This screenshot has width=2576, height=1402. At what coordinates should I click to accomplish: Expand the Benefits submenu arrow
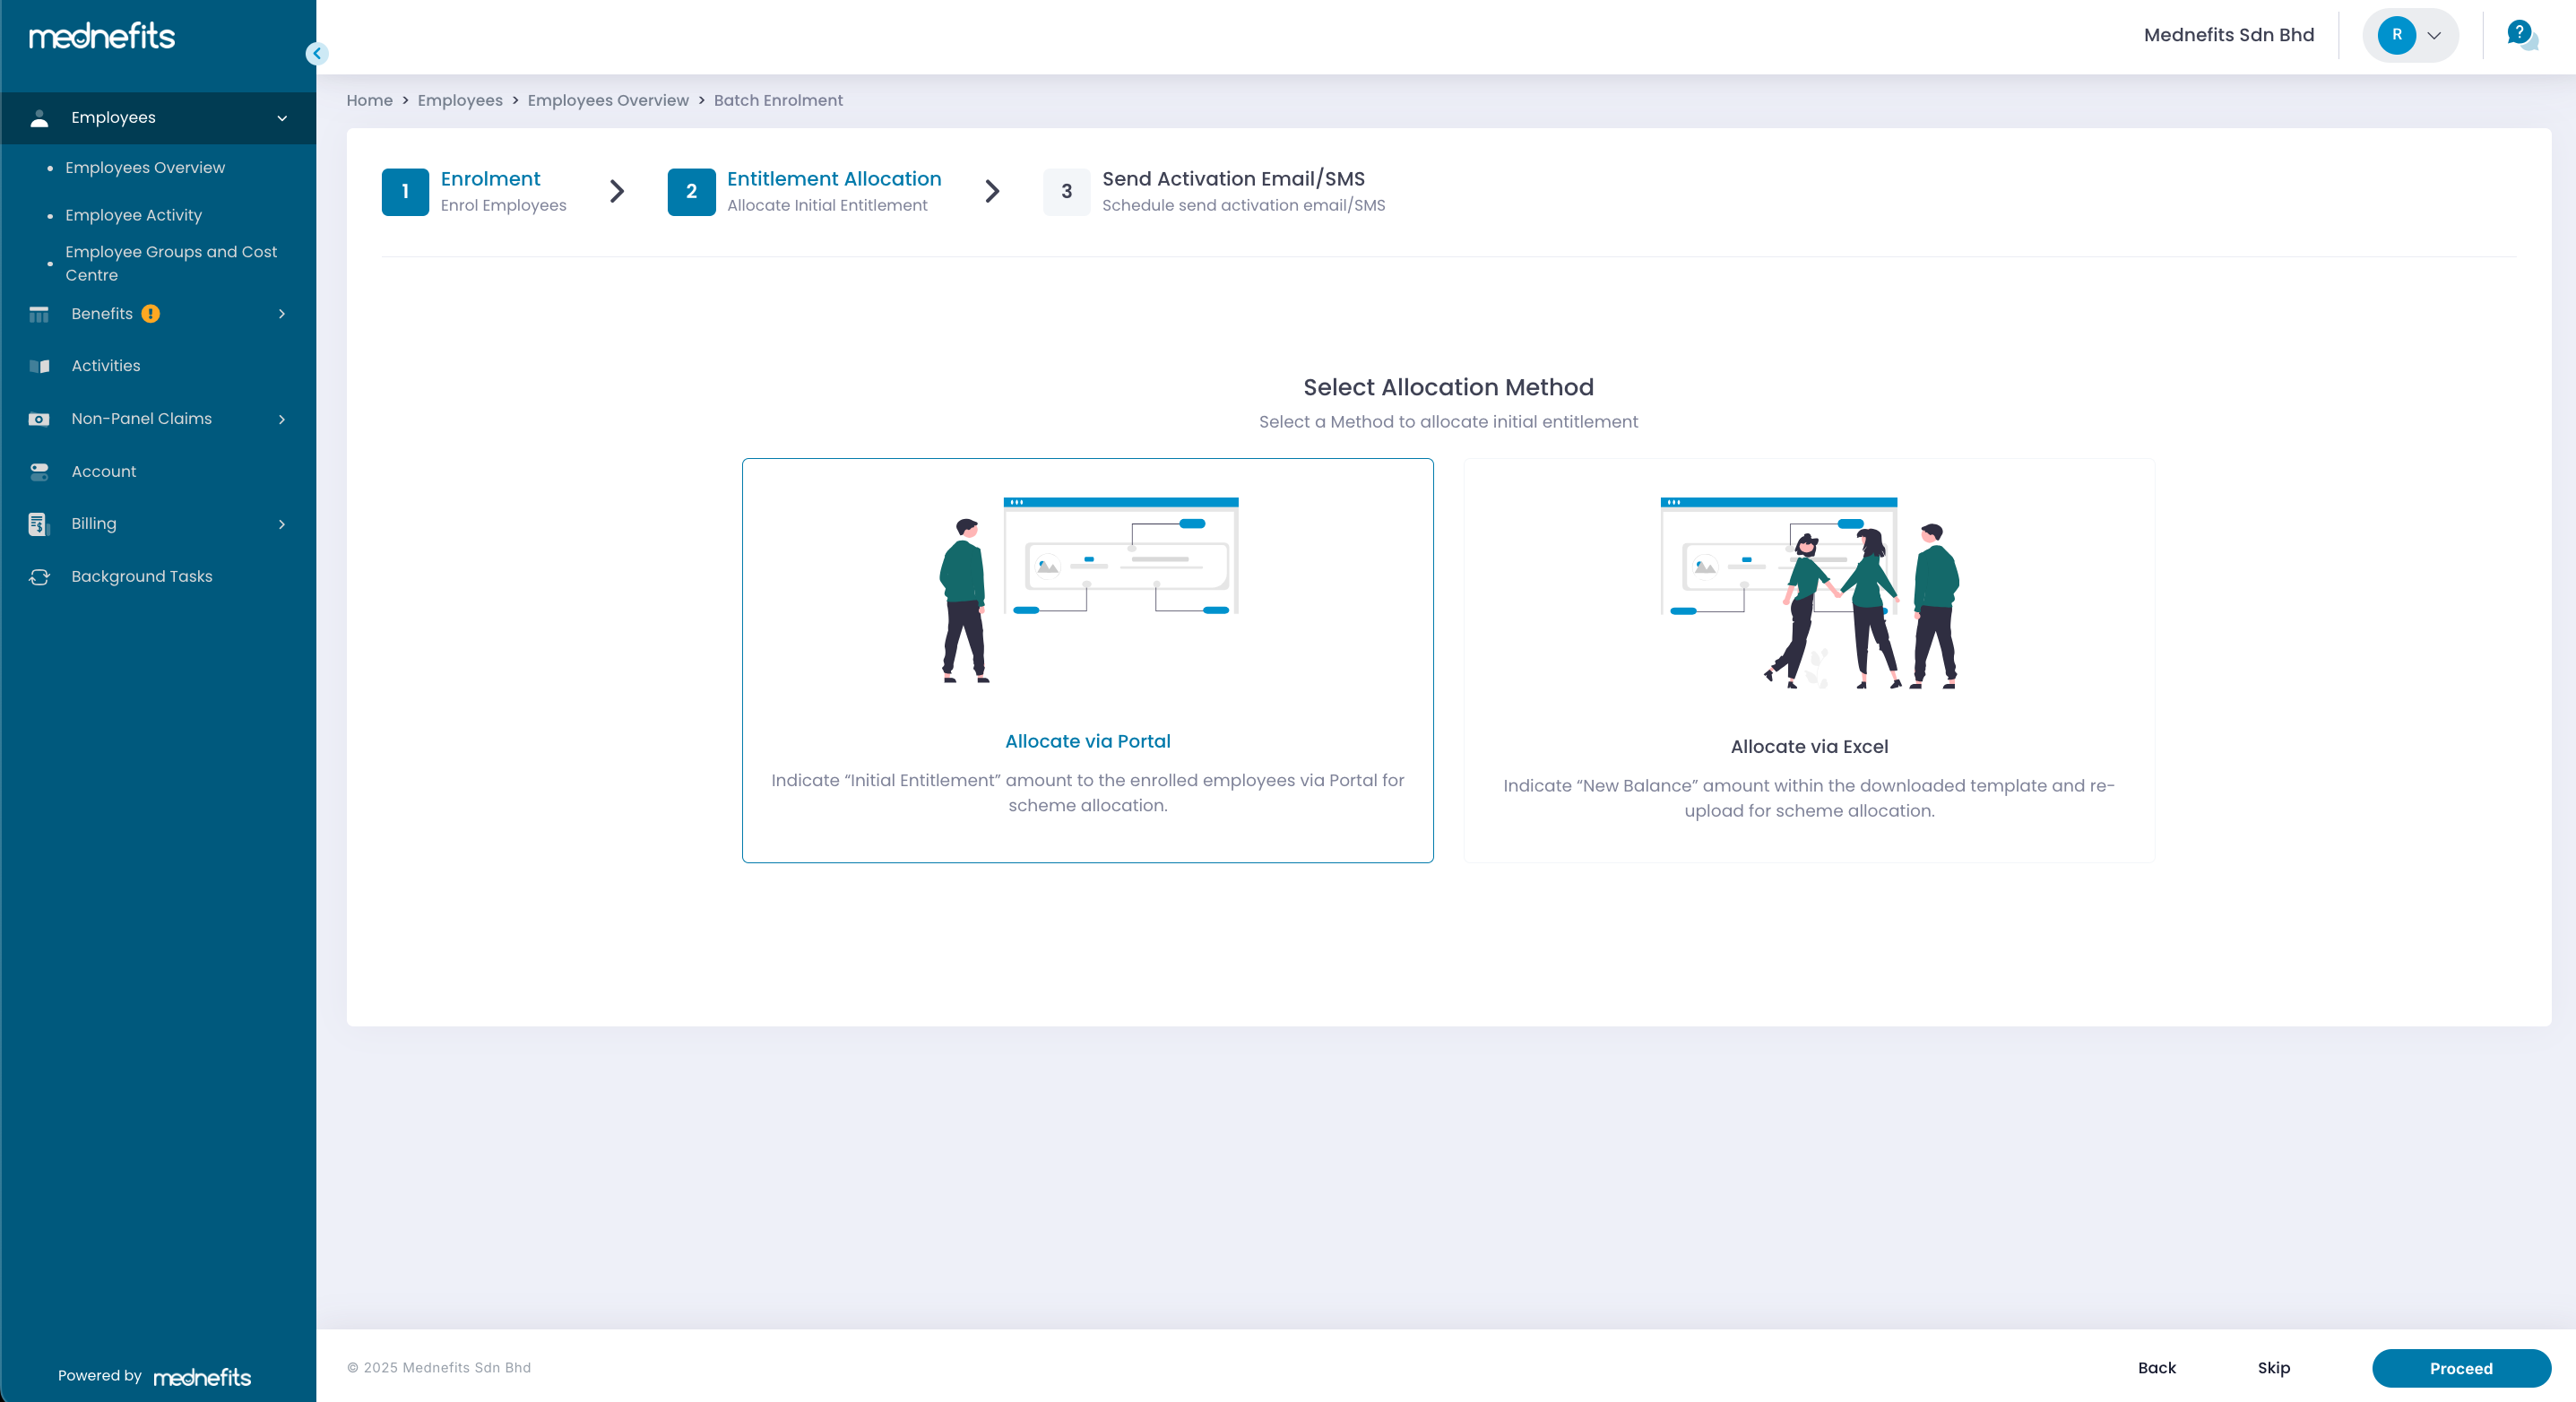(x=282, y=314)
